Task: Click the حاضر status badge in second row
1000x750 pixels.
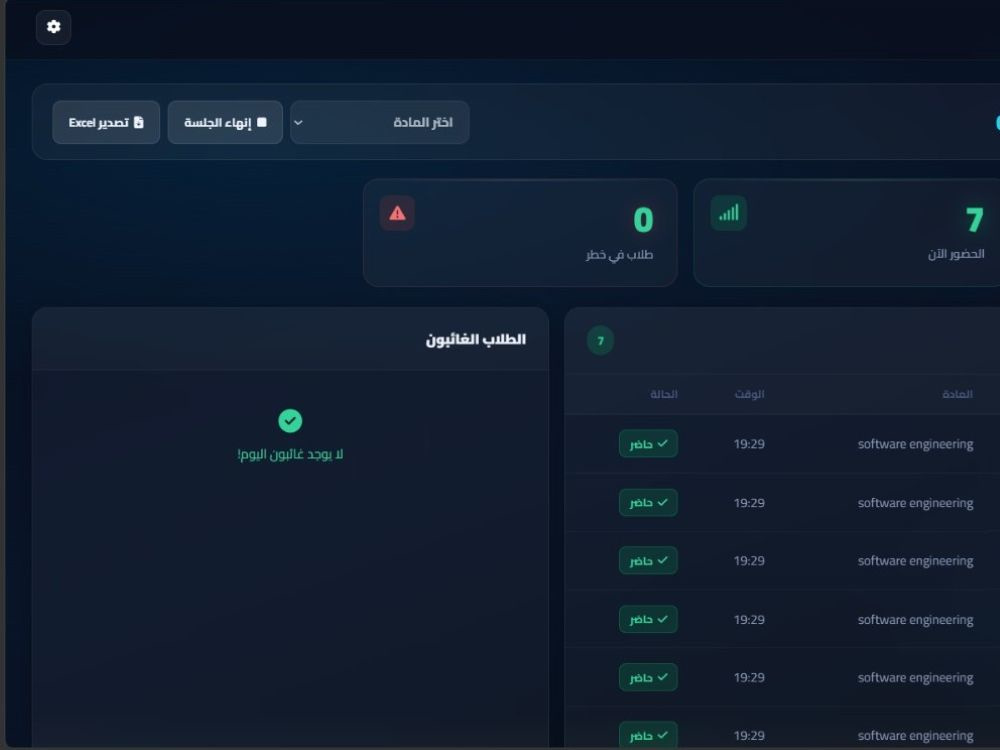Action: (648, 503)
